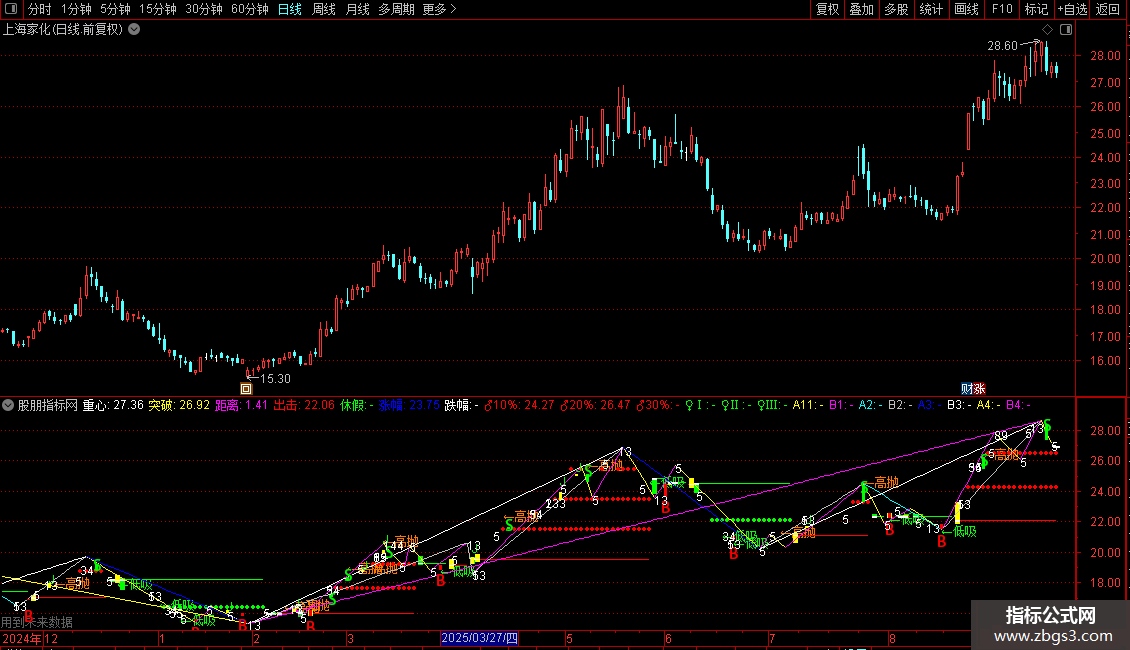Click the 28.60 high price label
Viewport: 1130px width, 650px height.
click(1002, 45)
